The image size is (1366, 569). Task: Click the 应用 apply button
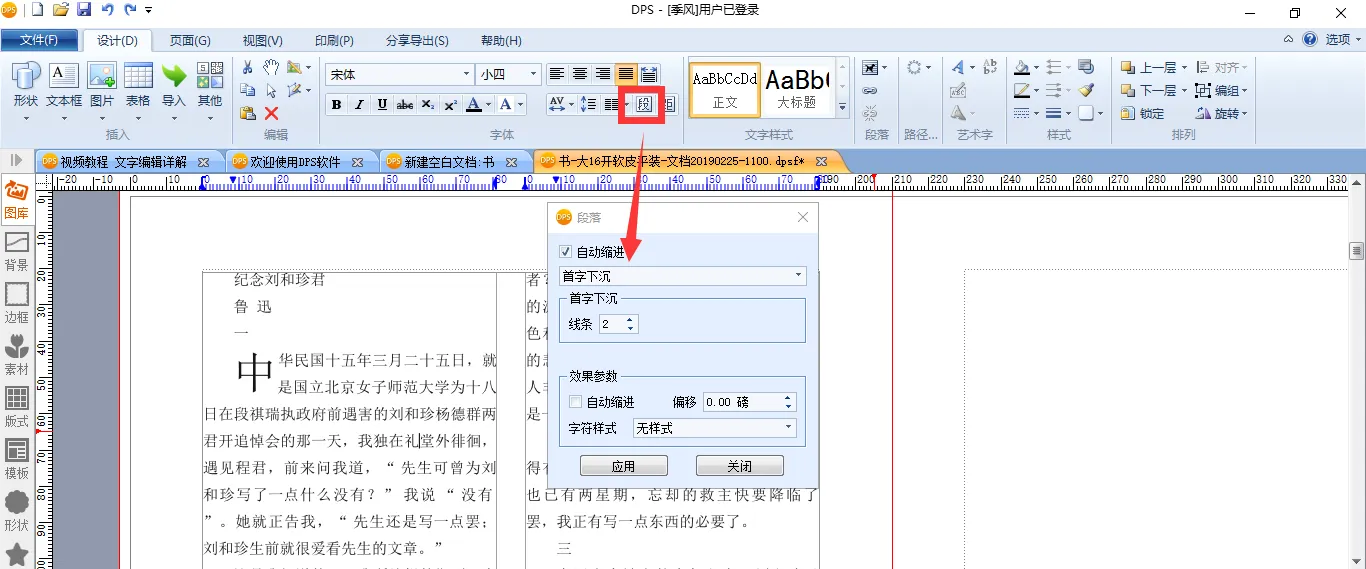coord(623,466)
